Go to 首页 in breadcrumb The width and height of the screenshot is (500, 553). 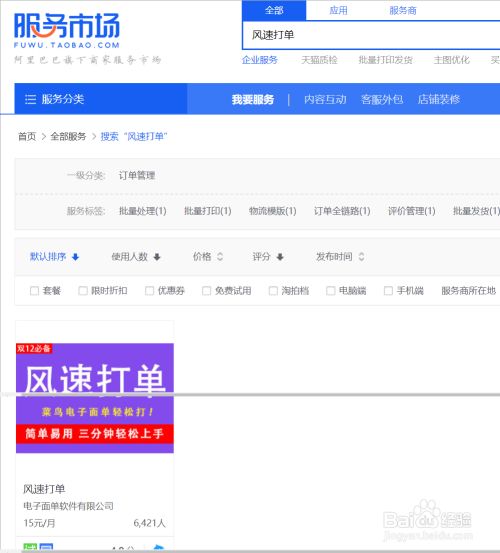pos(27,136)
